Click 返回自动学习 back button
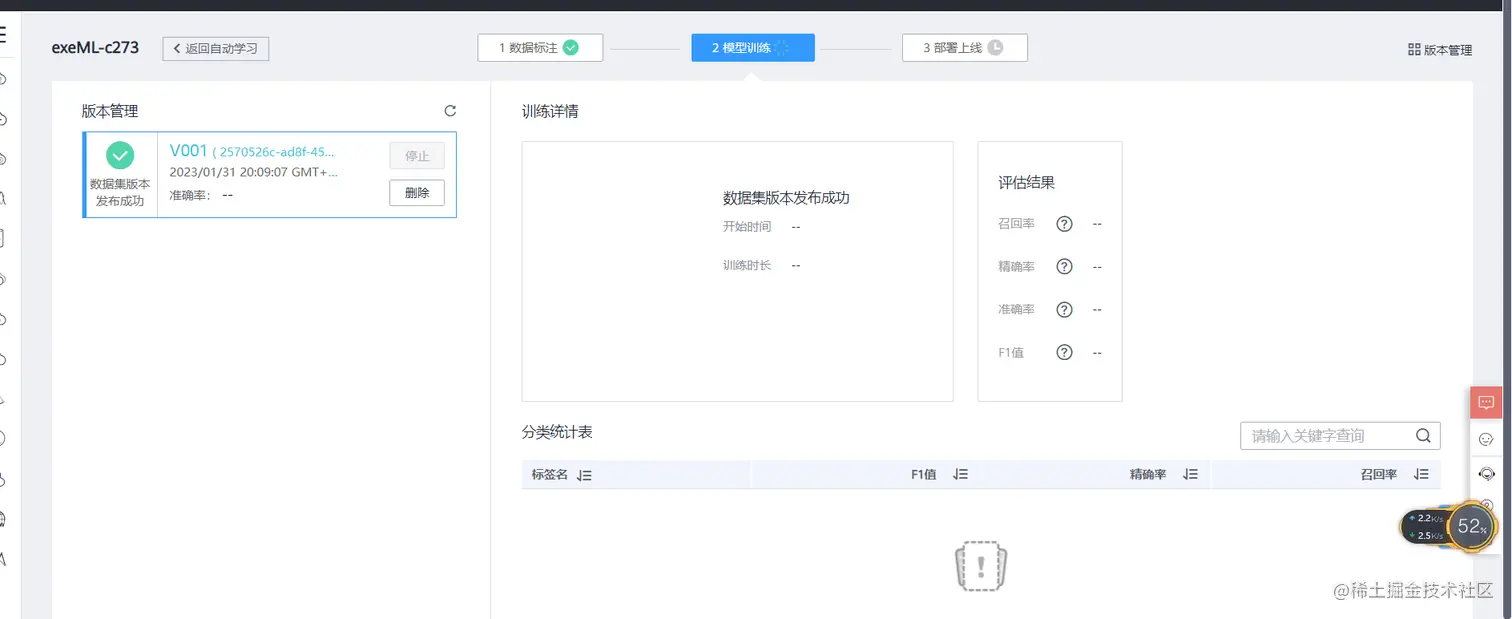 216,48
